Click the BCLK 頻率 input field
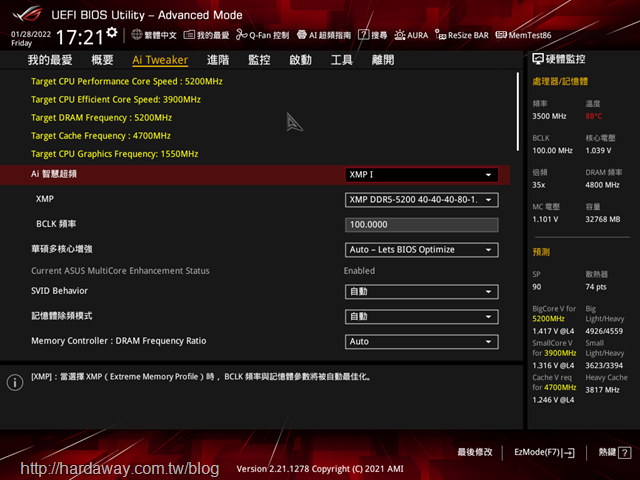The image size is (640, 480). (x=422, y=224)
